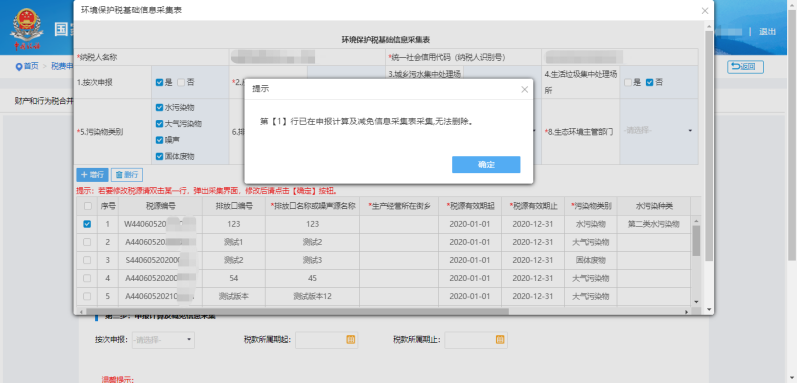Click the table scroll-right arrow
The image size is (797, 384).
(x=686, y=311)
